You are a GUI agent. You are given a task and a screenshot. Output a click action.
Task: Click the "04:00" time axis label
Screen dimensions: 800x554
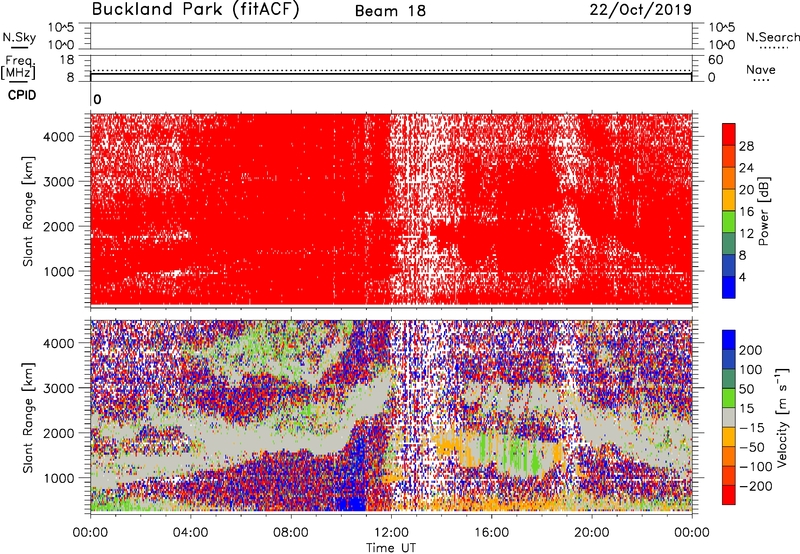pyautogui.click(x=191, y=533)
